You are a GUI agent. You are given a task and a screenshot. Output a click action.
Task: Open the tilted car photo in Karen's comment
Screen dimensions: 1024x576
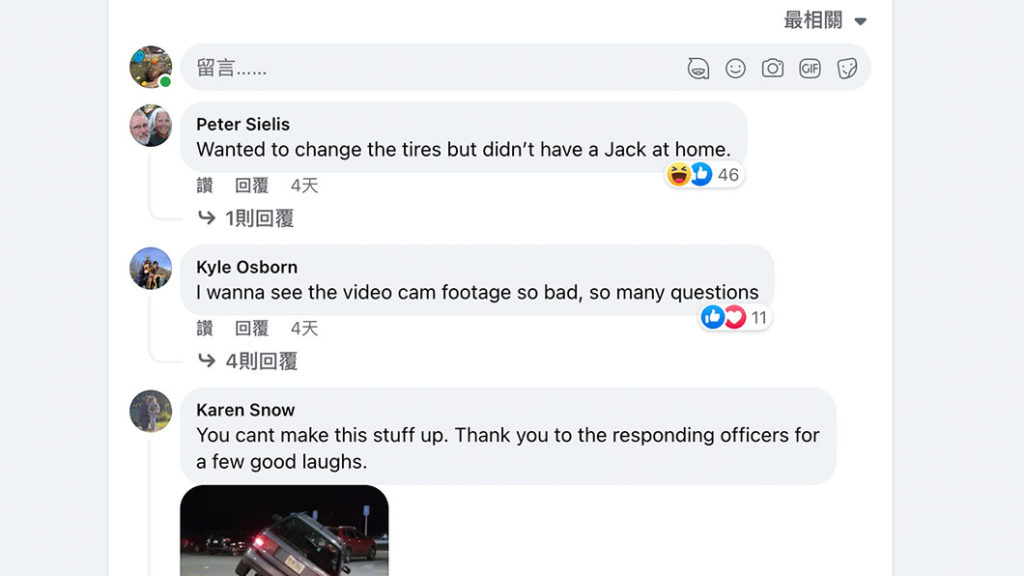(284, 530)
